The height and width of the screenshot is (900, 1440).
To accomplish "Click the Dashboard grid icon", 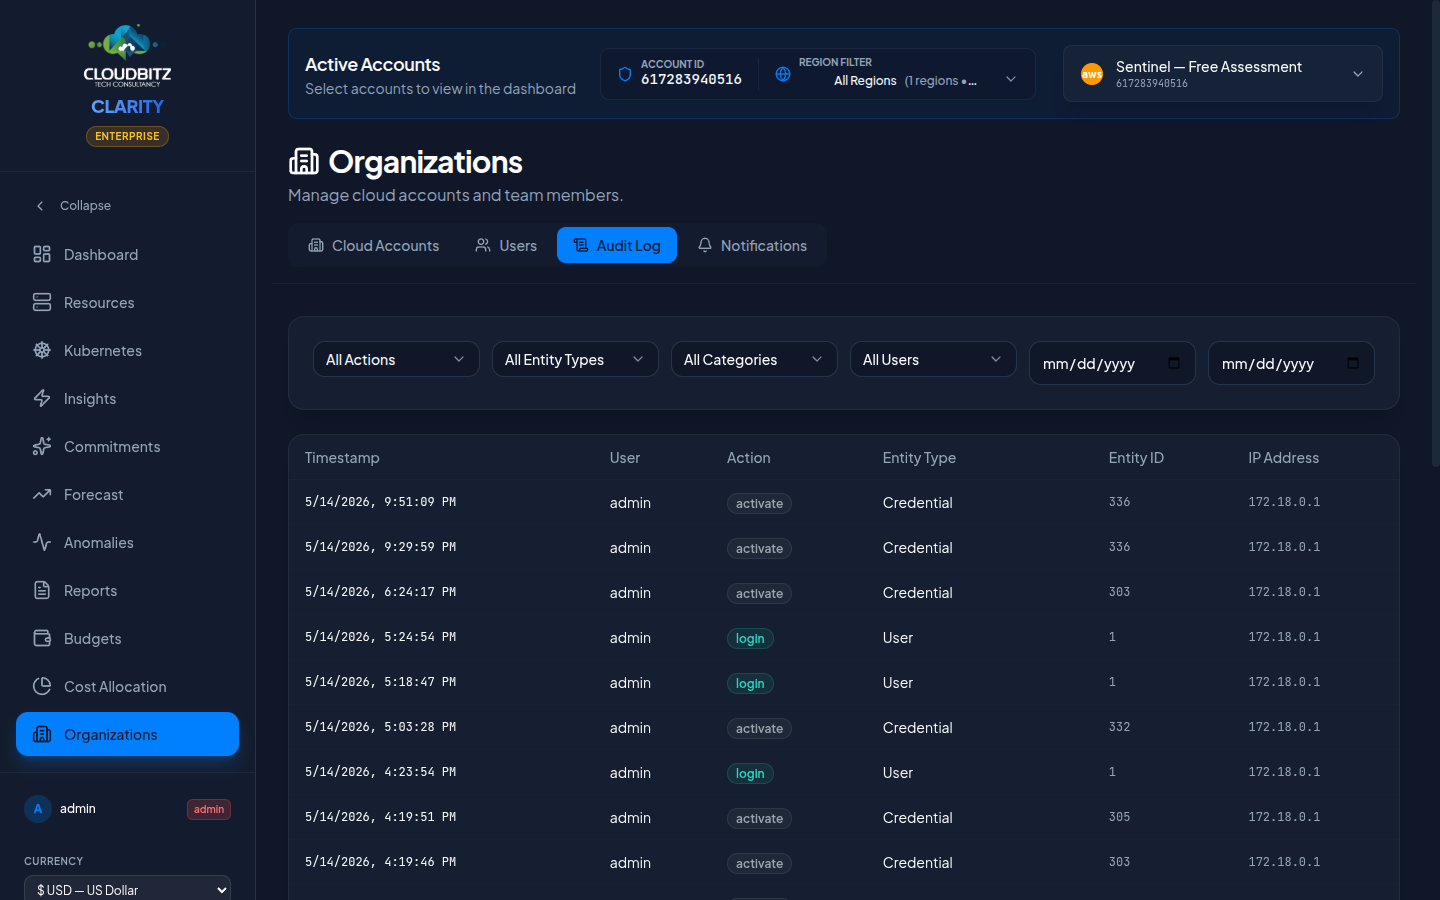I will pos(42,255).
